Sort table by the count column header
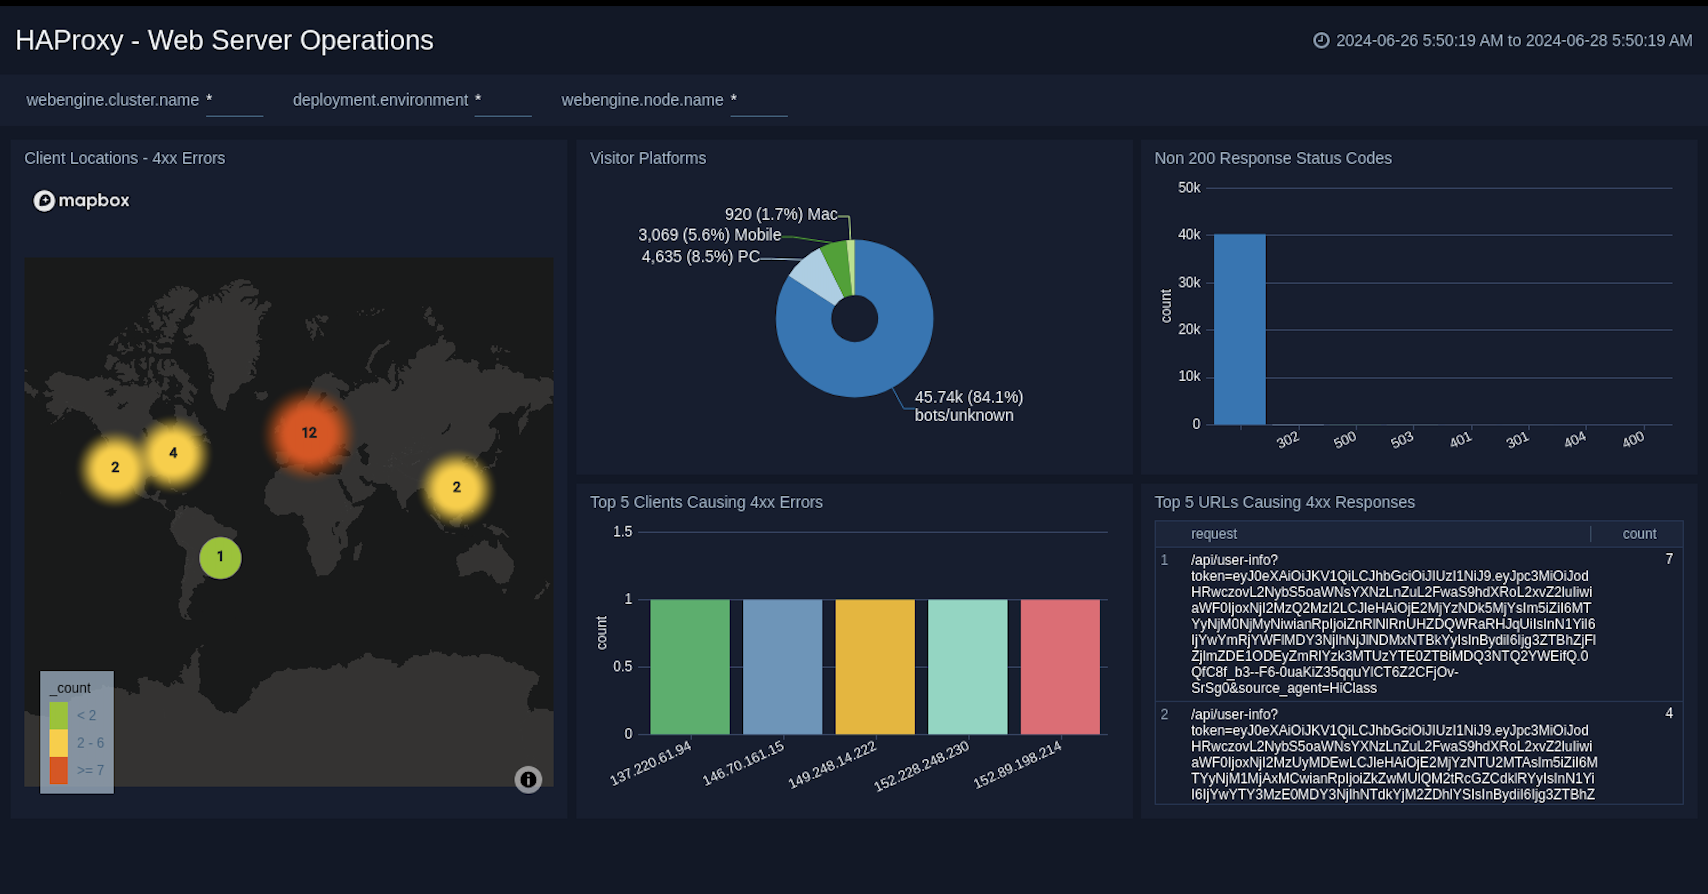1708x894 pixels. tap(1639, 534)
